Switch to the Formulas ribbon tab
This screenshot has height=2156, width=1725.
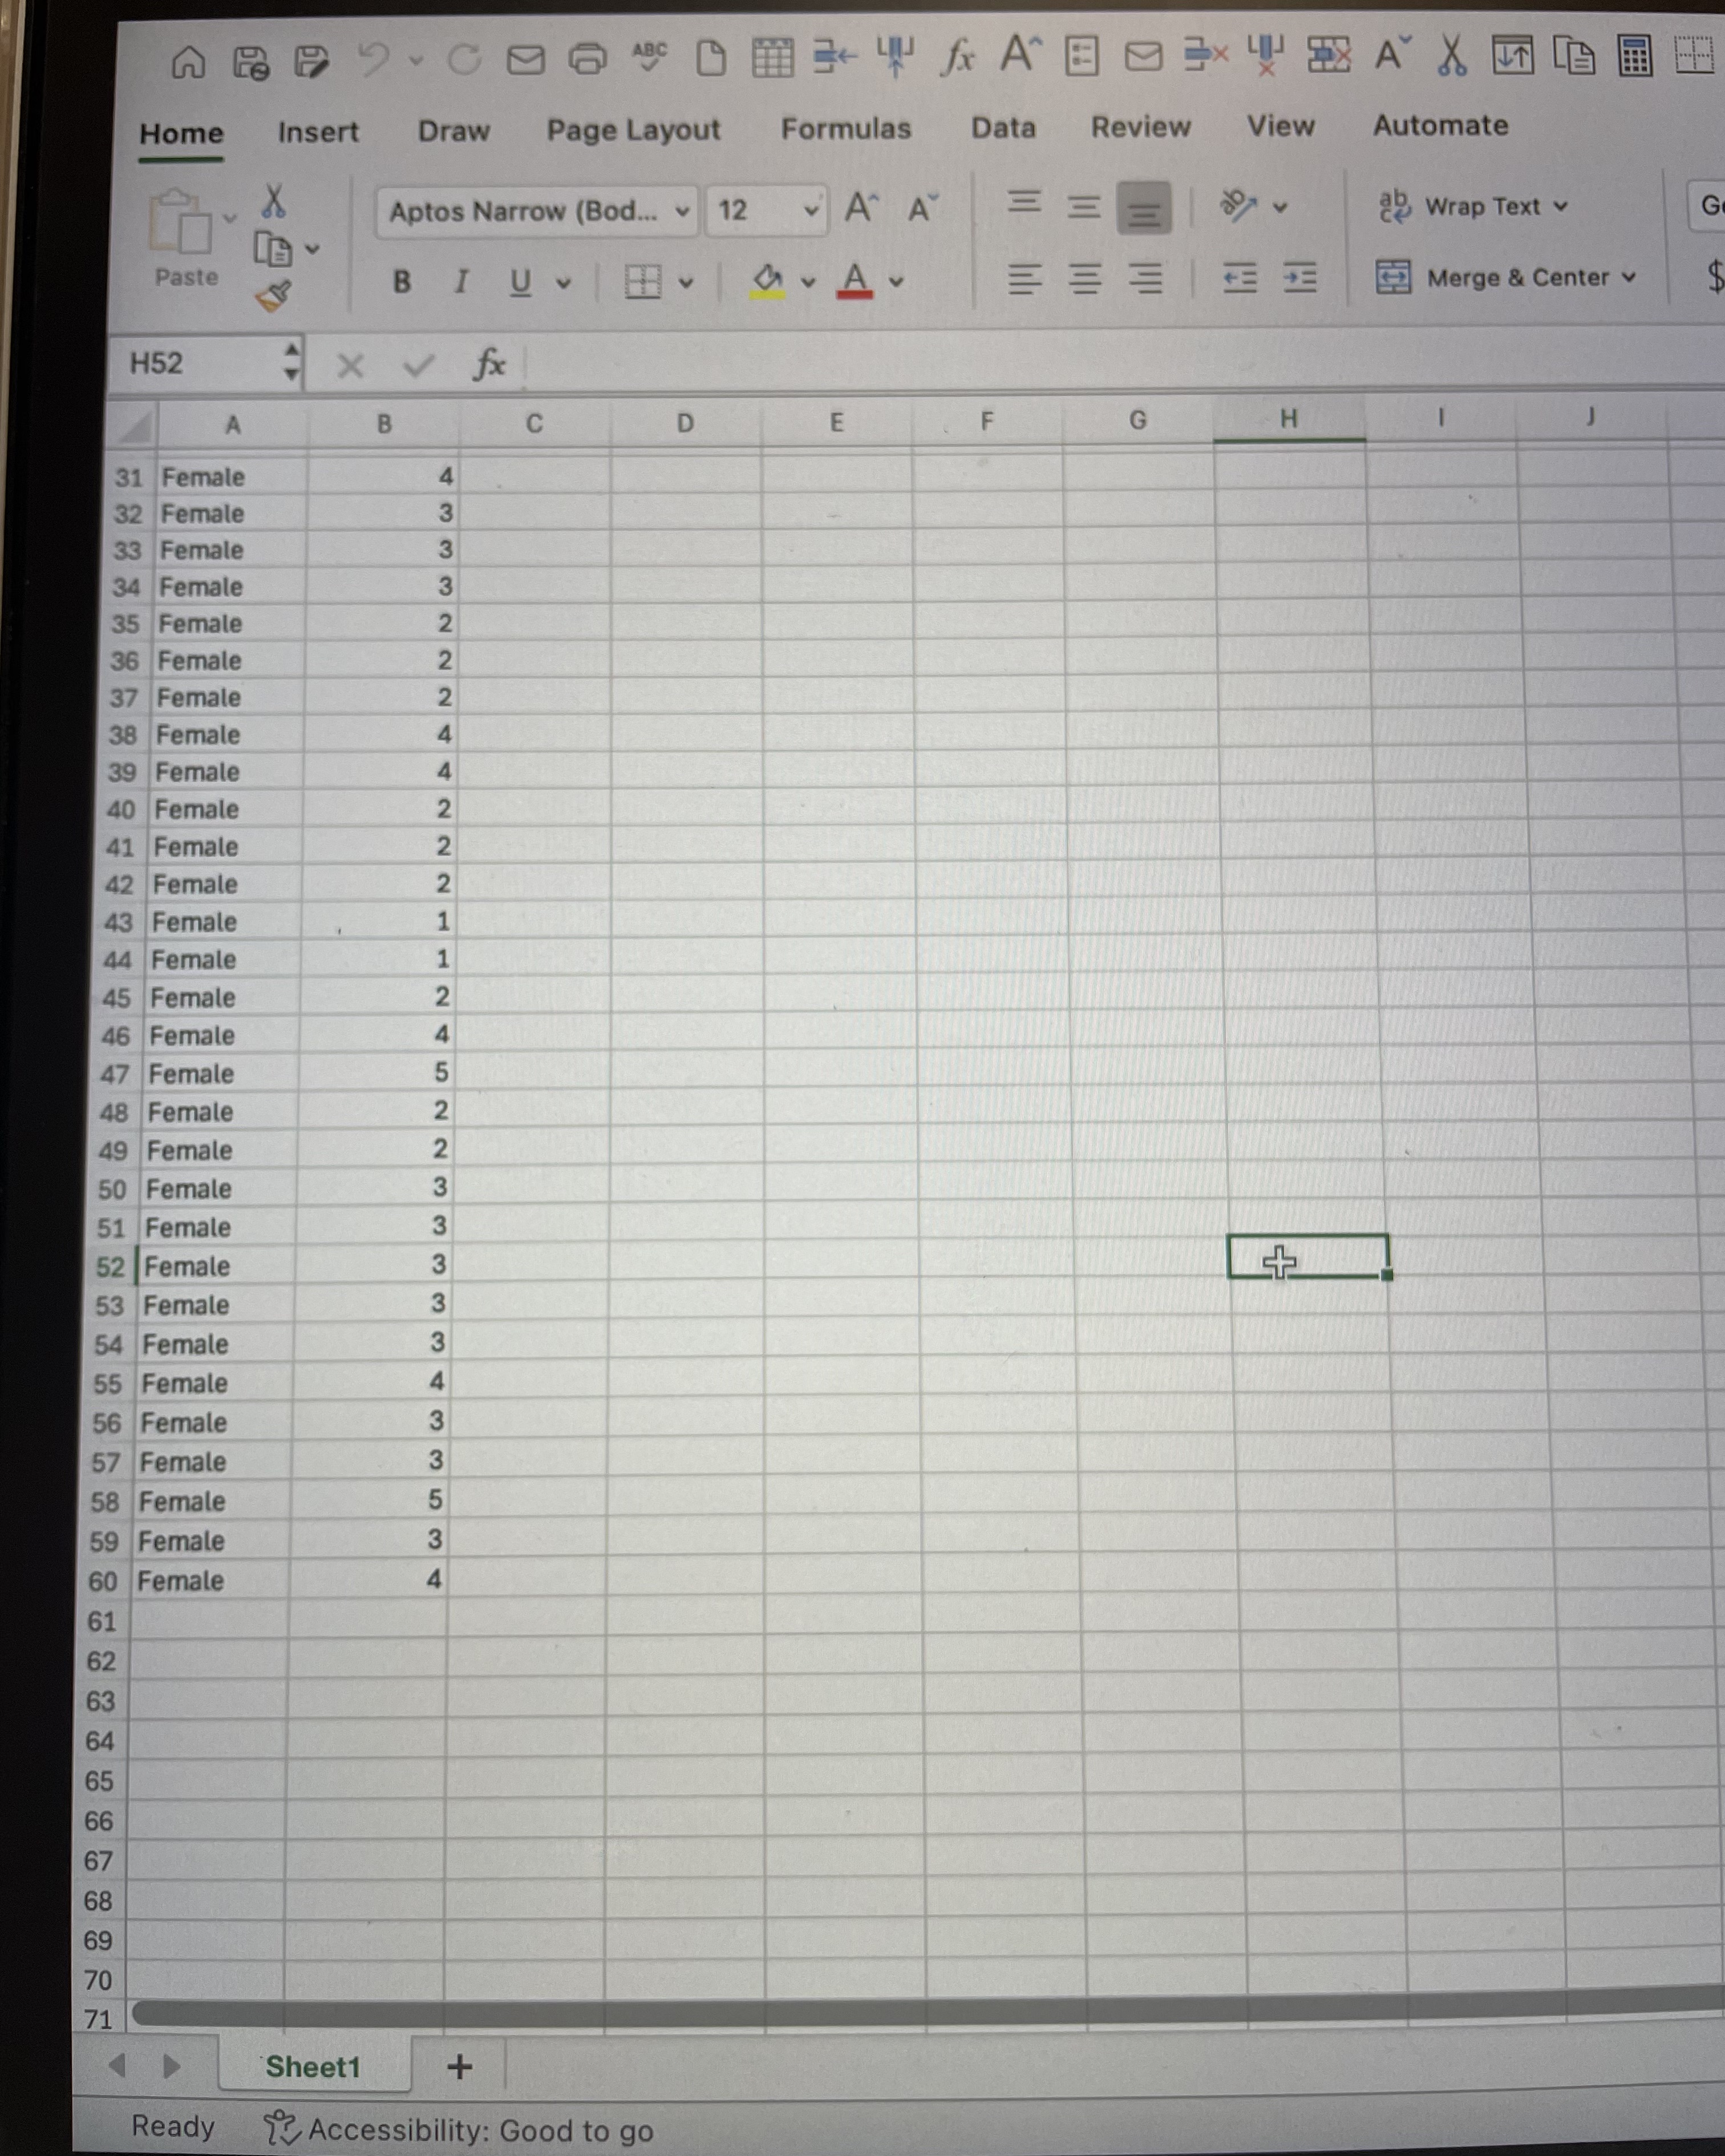846,128
